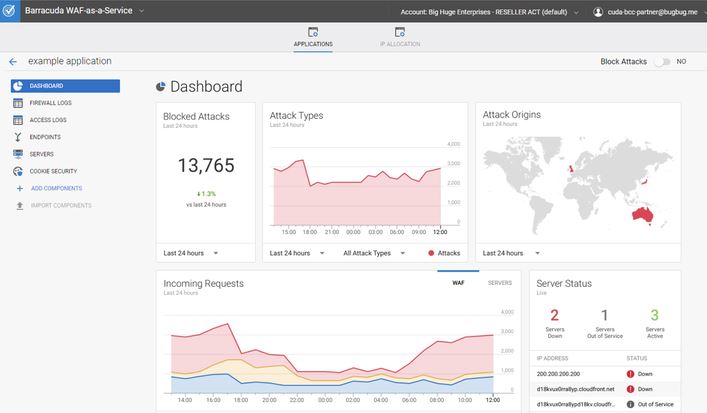Open the IP Allocation tab icon
The image size is (707, 413).
[x=399, y=32]
